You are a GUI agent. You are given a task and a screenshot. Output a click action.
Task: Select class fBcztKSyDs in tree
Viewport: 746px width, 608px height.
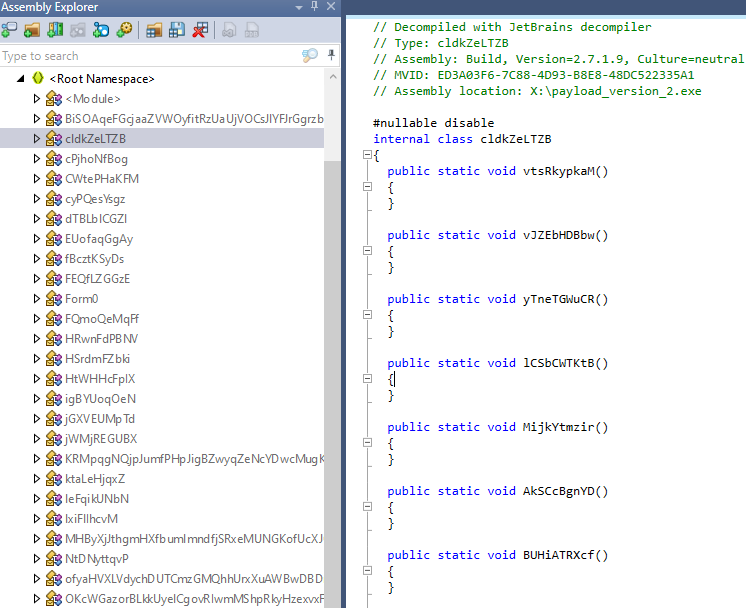pyautogui.click(x=95, y=258)
